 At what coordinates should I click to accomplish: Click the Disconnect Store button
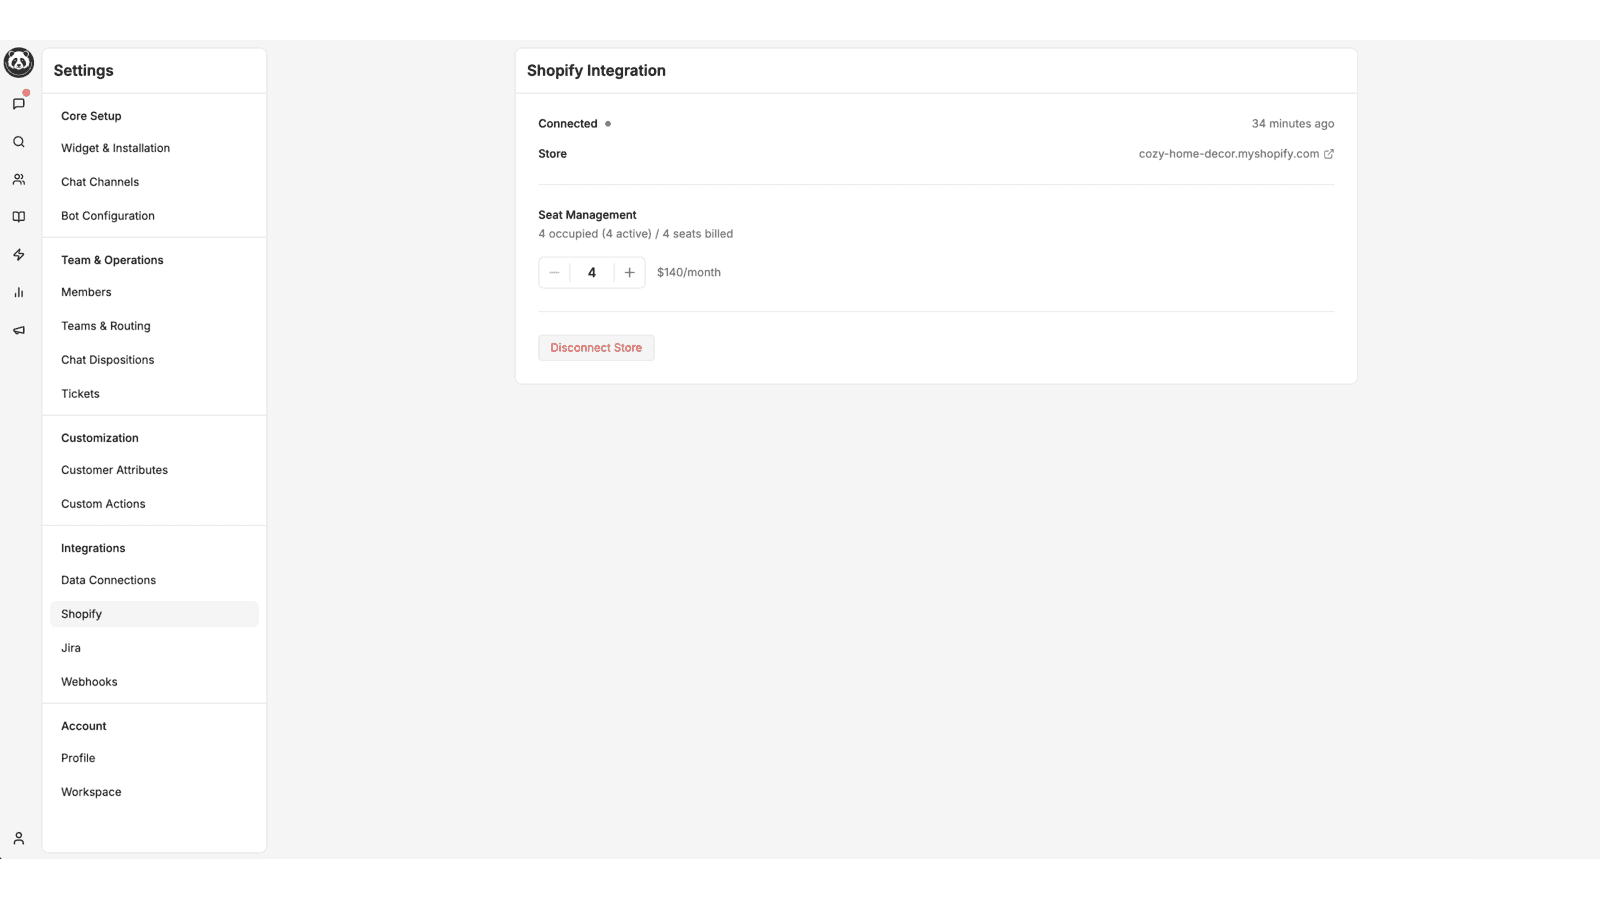coord(596,347)
